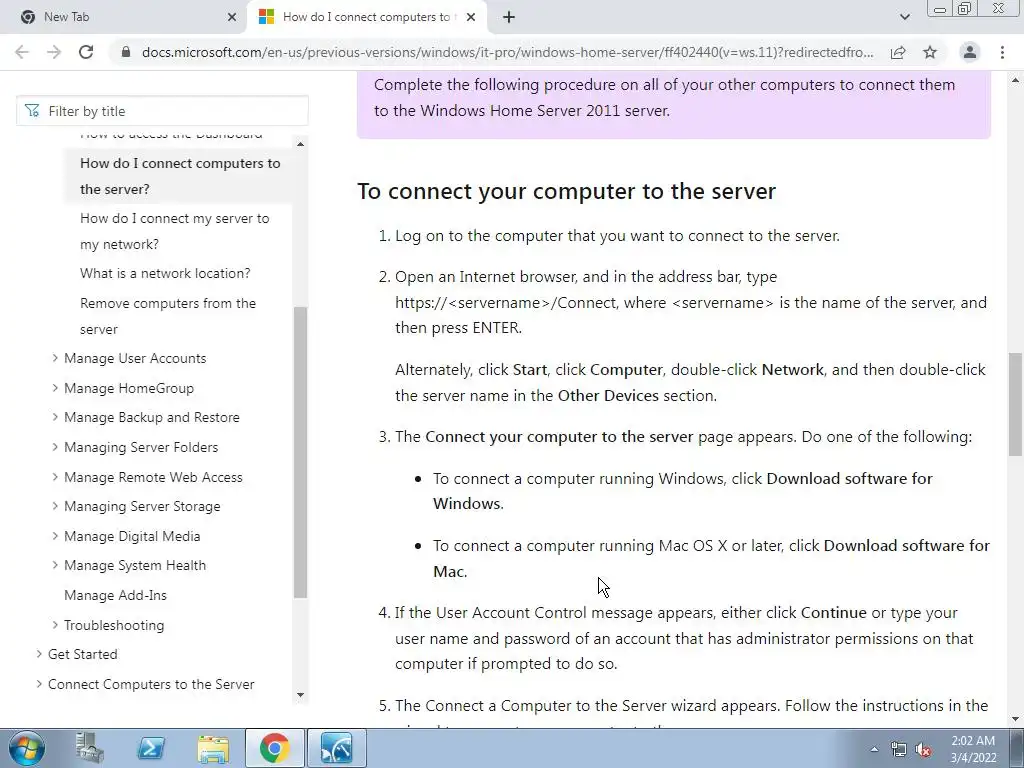Open Remove computers from the server
Viewport: 1024px width, 768px height.
[168, 316]
